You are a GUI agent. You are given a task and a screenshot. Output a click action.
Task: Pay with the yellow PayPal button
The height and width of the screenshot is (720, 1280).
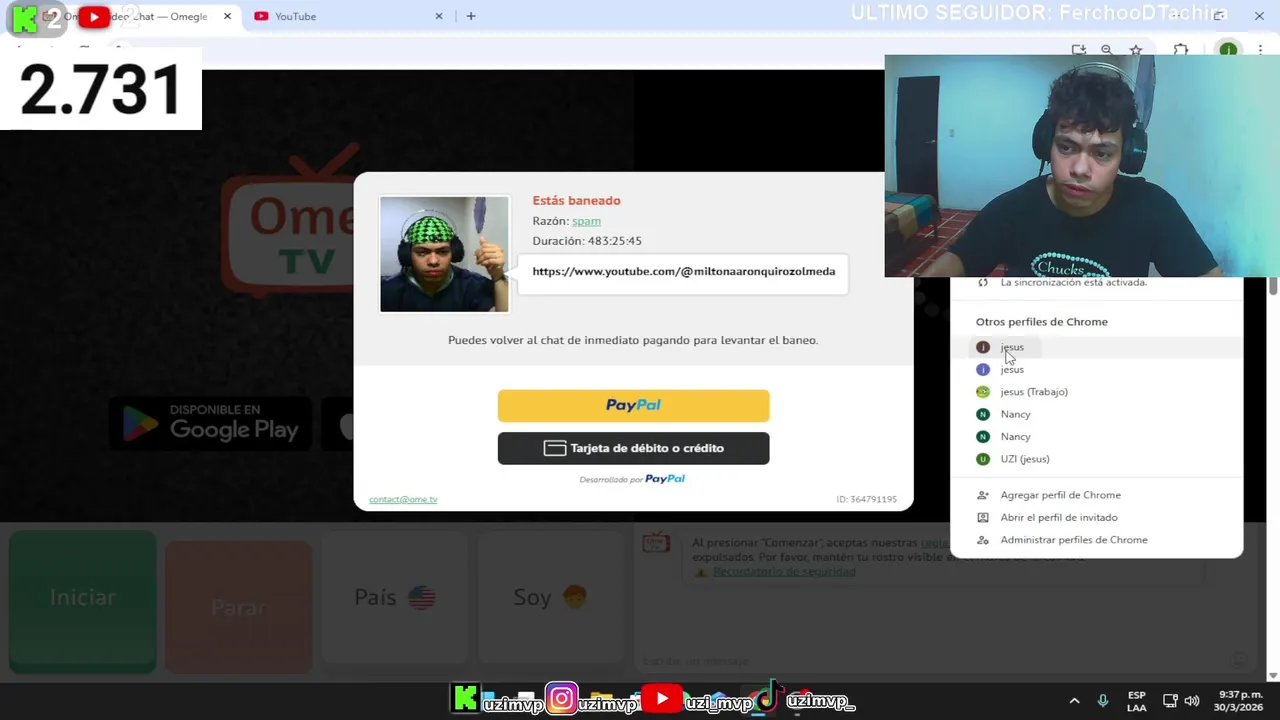(634, 405)
